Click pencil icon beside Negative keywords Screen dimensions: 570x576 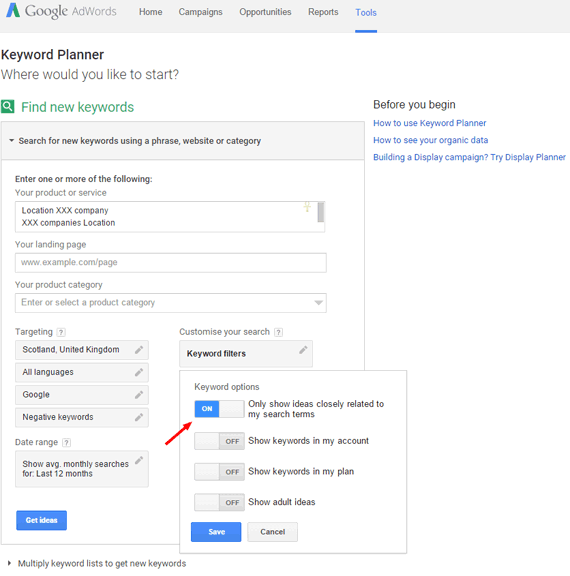point(139,417)
